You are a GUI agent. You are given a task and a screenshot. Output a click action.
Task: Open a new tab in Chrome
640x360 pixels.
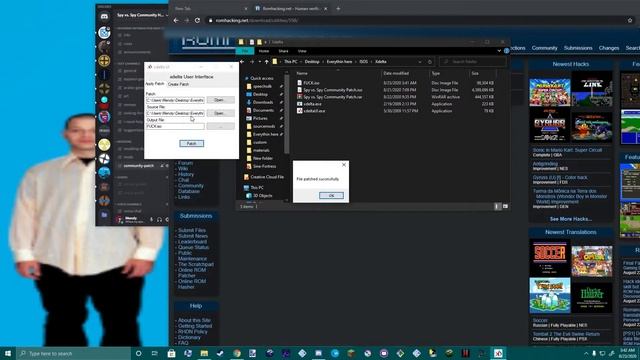click(338, 9)
